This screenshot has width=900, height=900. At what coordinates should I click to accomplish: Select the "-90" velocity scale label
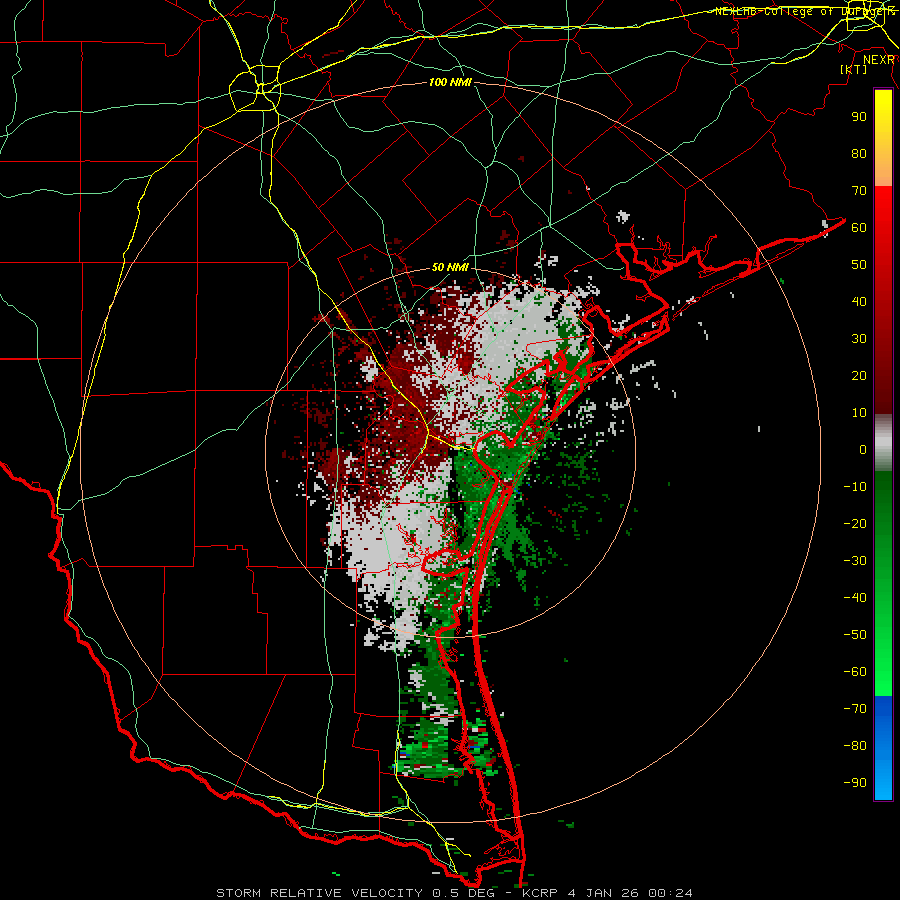pos(855,783)
